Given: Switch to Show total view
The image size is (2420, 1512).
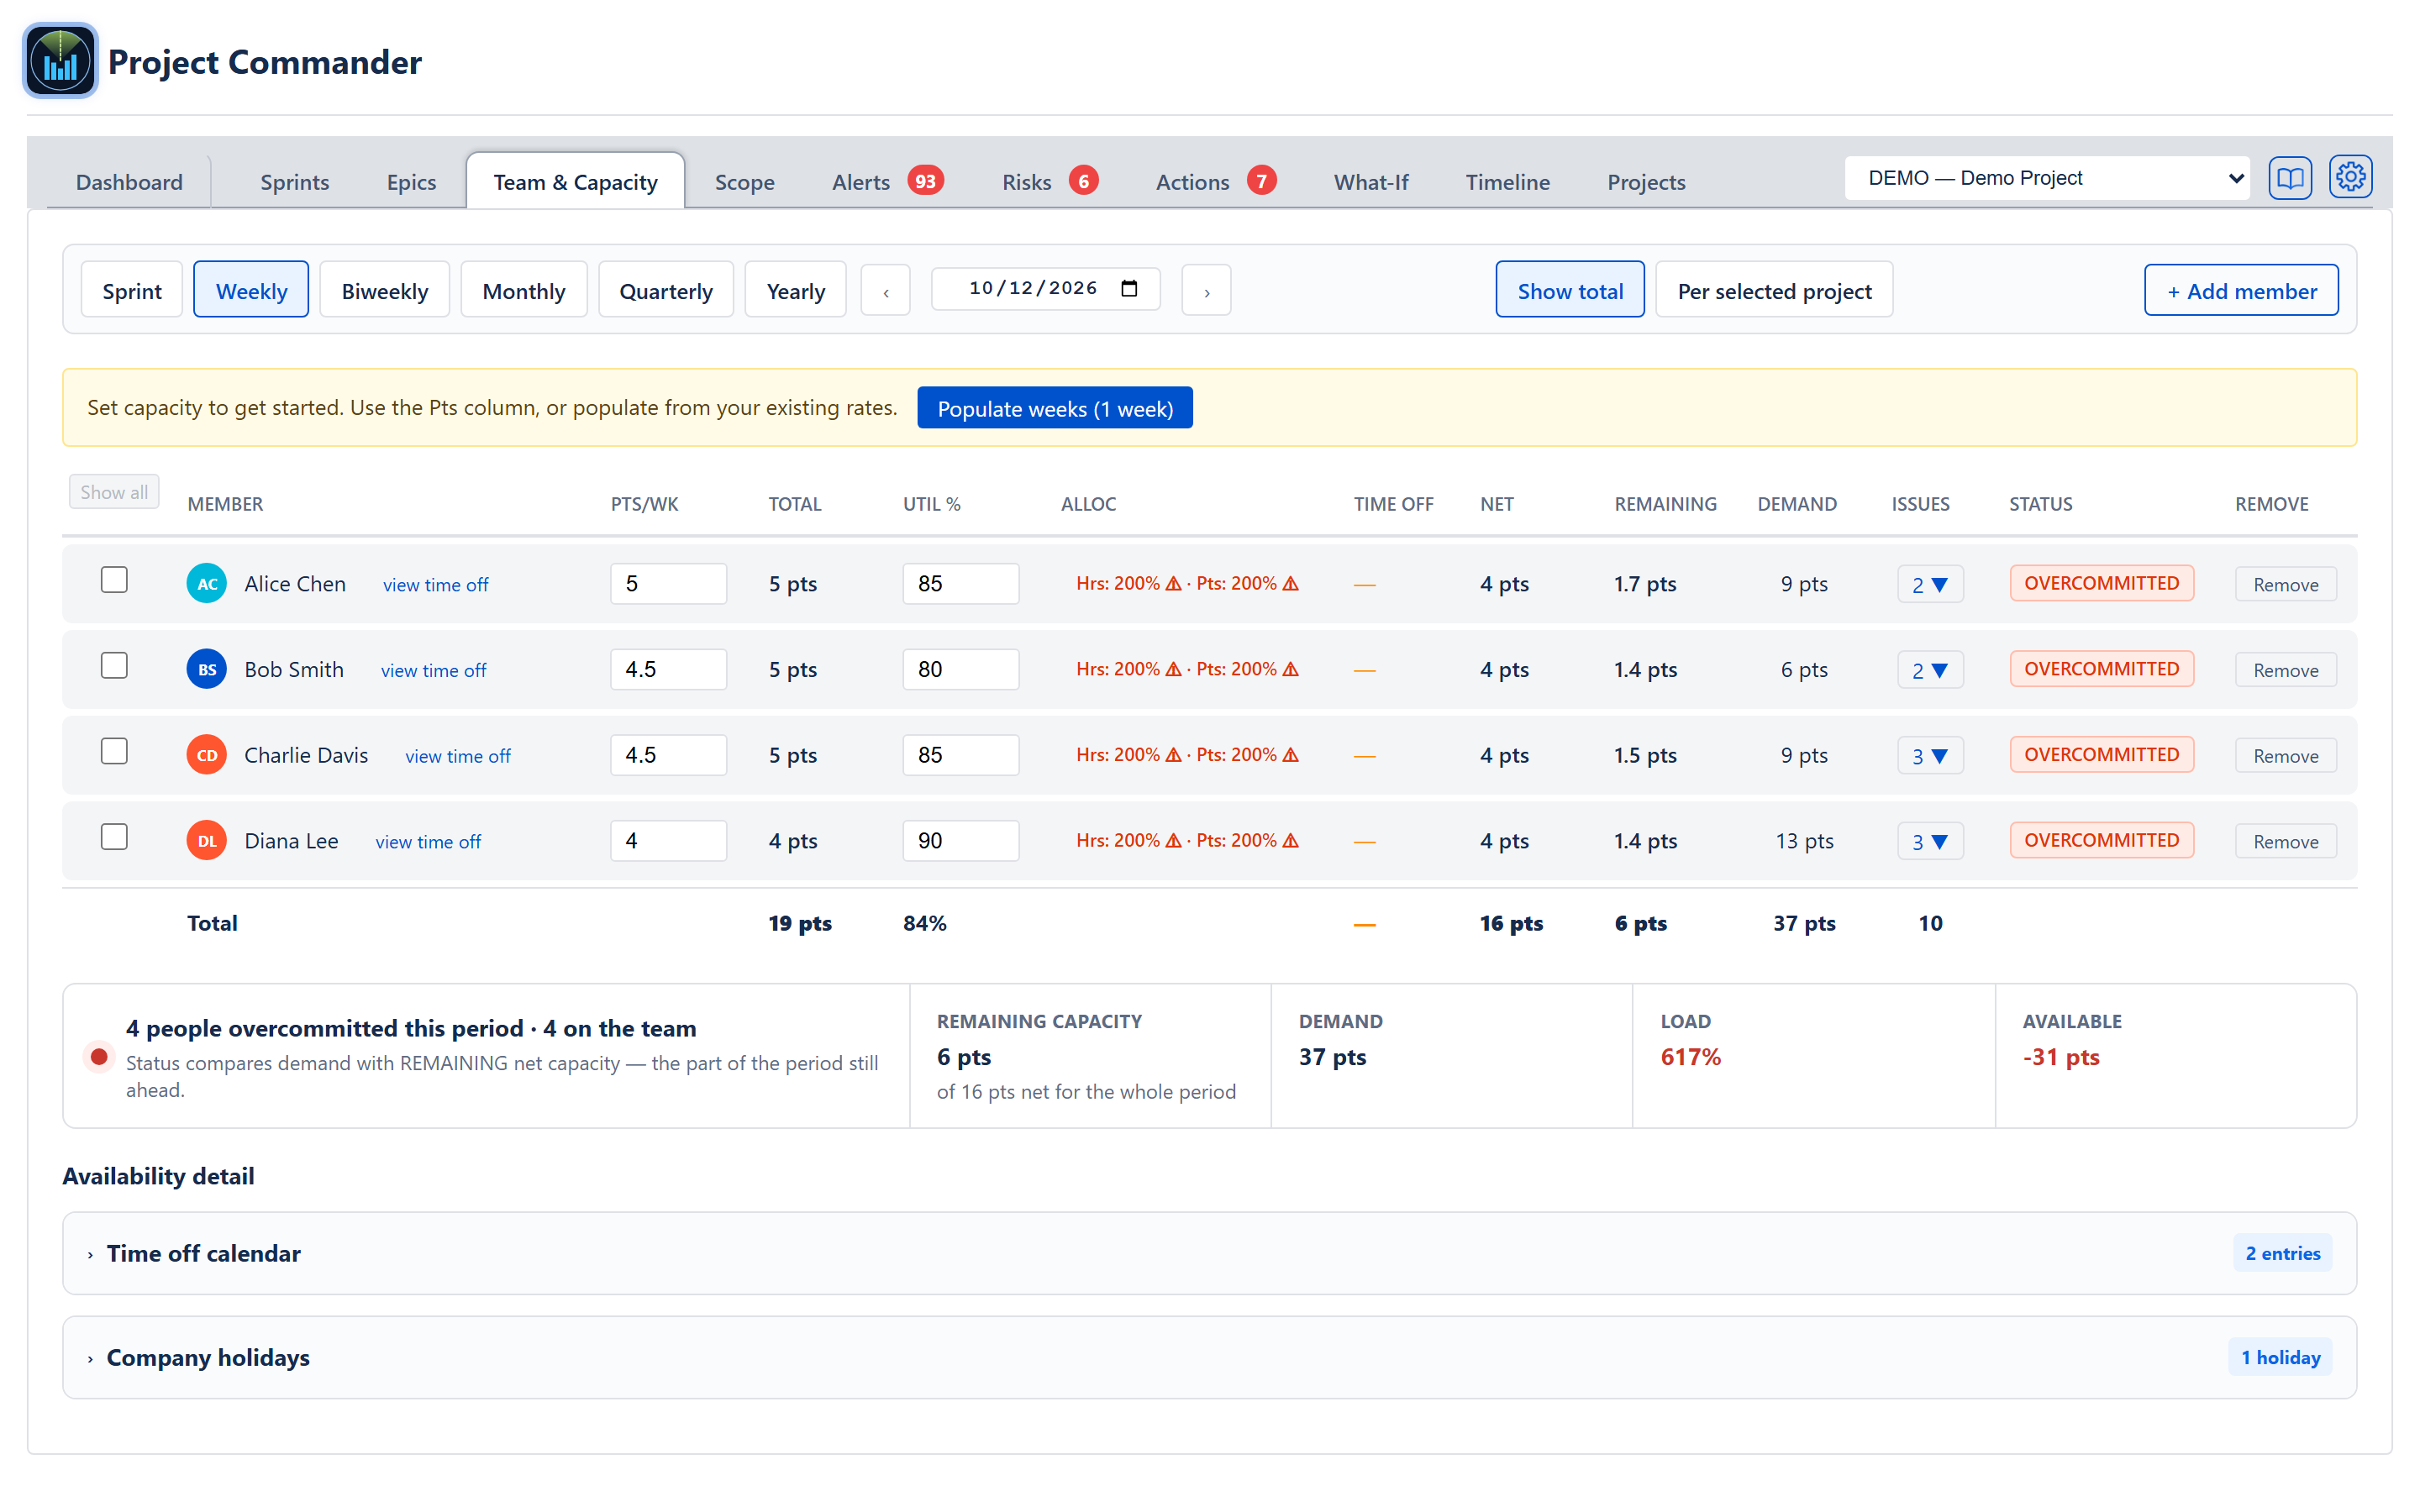Looking at the screenshot, I should pos(1569,290).
